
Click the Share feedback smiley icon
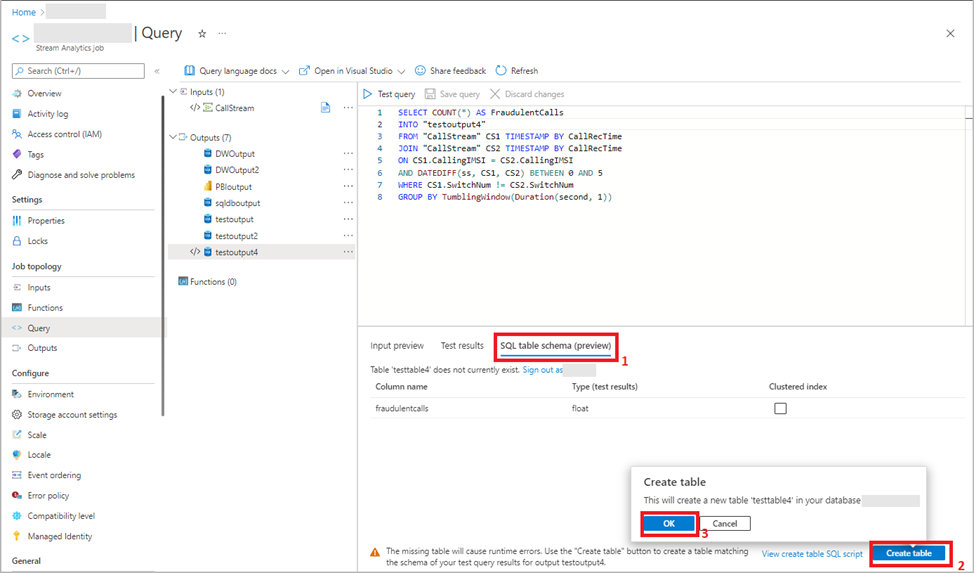click(x=421, y=70)
